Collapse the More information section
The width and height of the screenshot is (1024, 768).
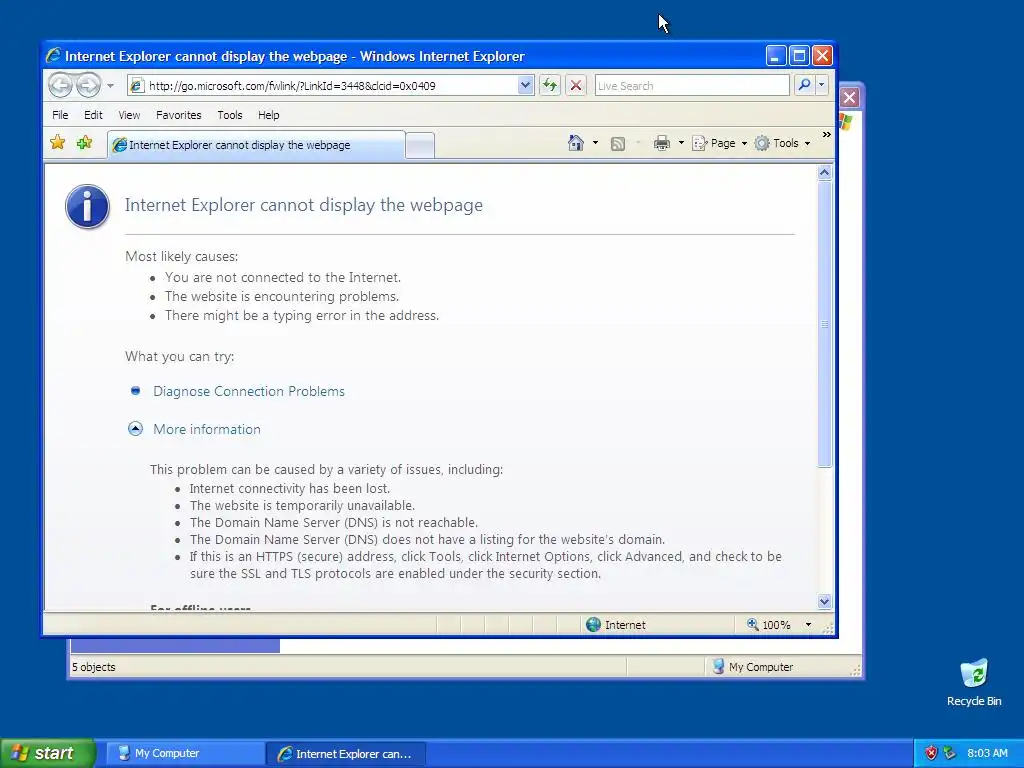[135, 428]
